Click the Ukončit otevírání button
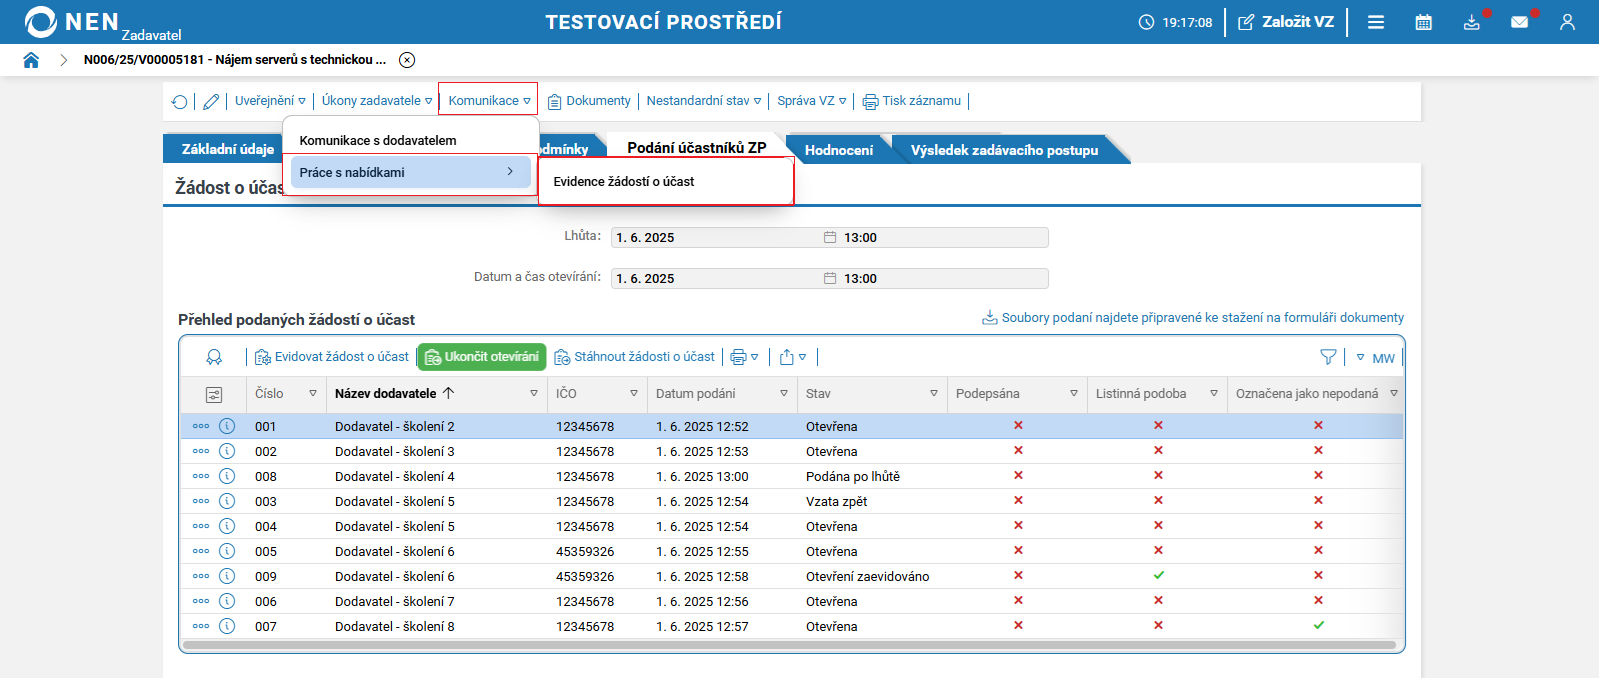The image size is (1599, 678). click(482, 357)
